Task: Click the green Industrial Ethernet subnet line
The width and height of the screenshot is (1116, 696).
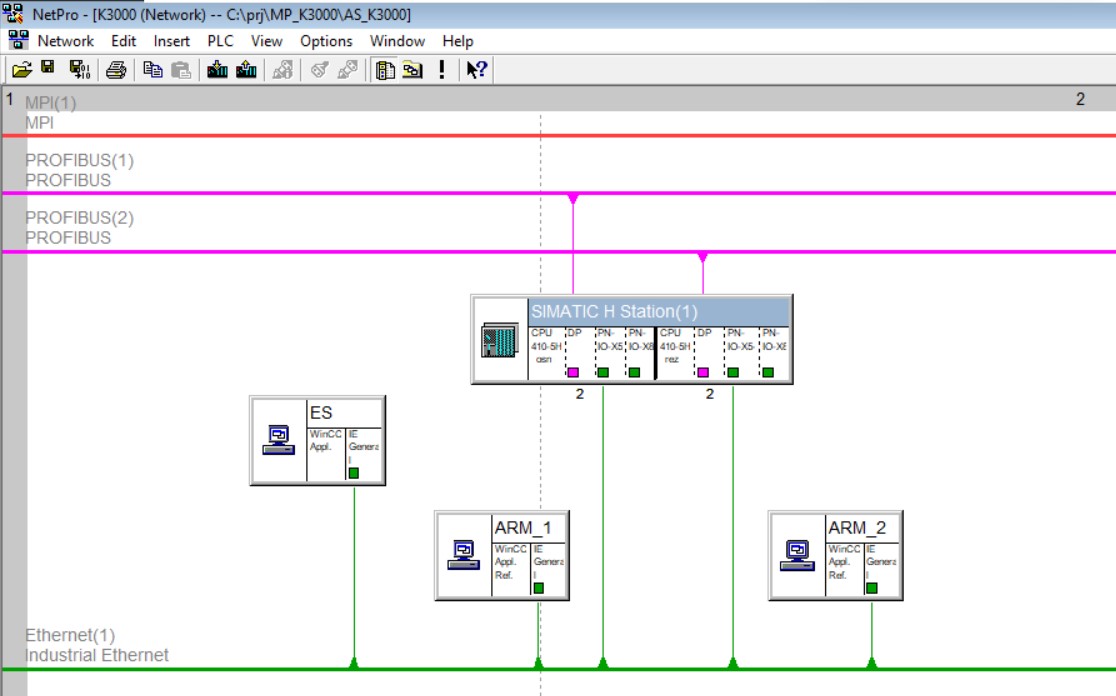Action: (558, 670)
